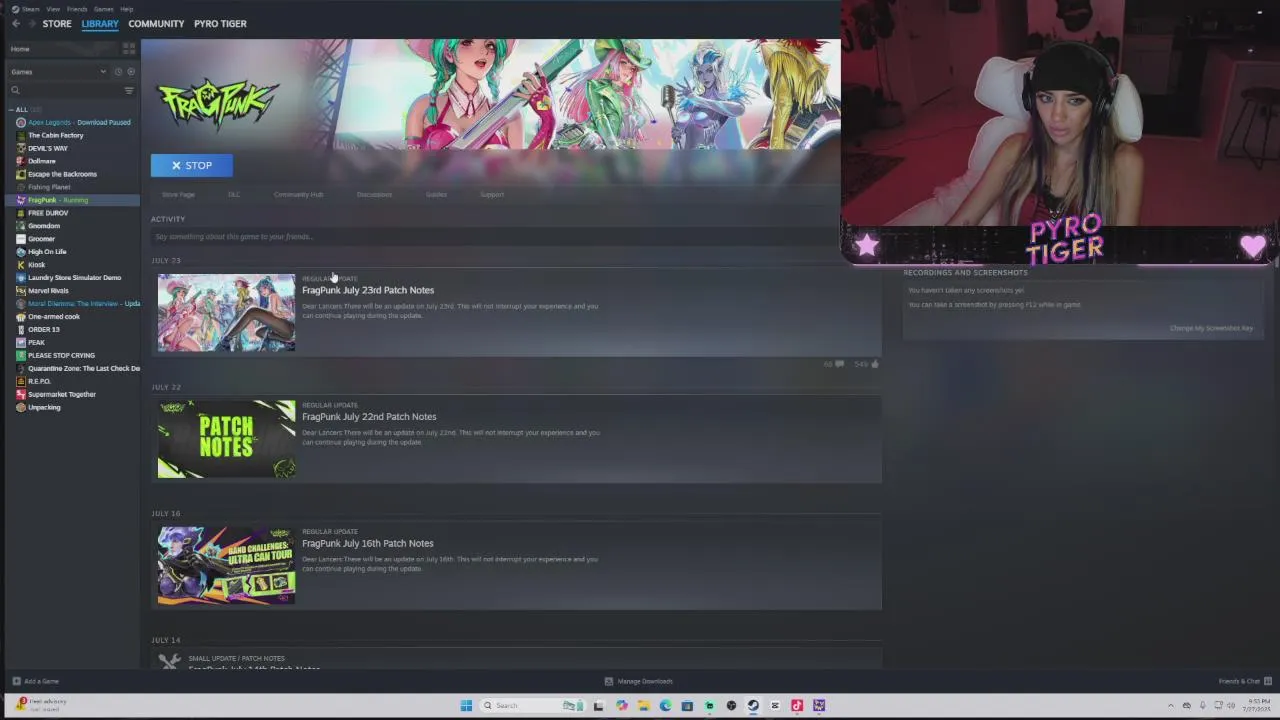Select Moral Dilemma: The Interview entry

(83, 304)
